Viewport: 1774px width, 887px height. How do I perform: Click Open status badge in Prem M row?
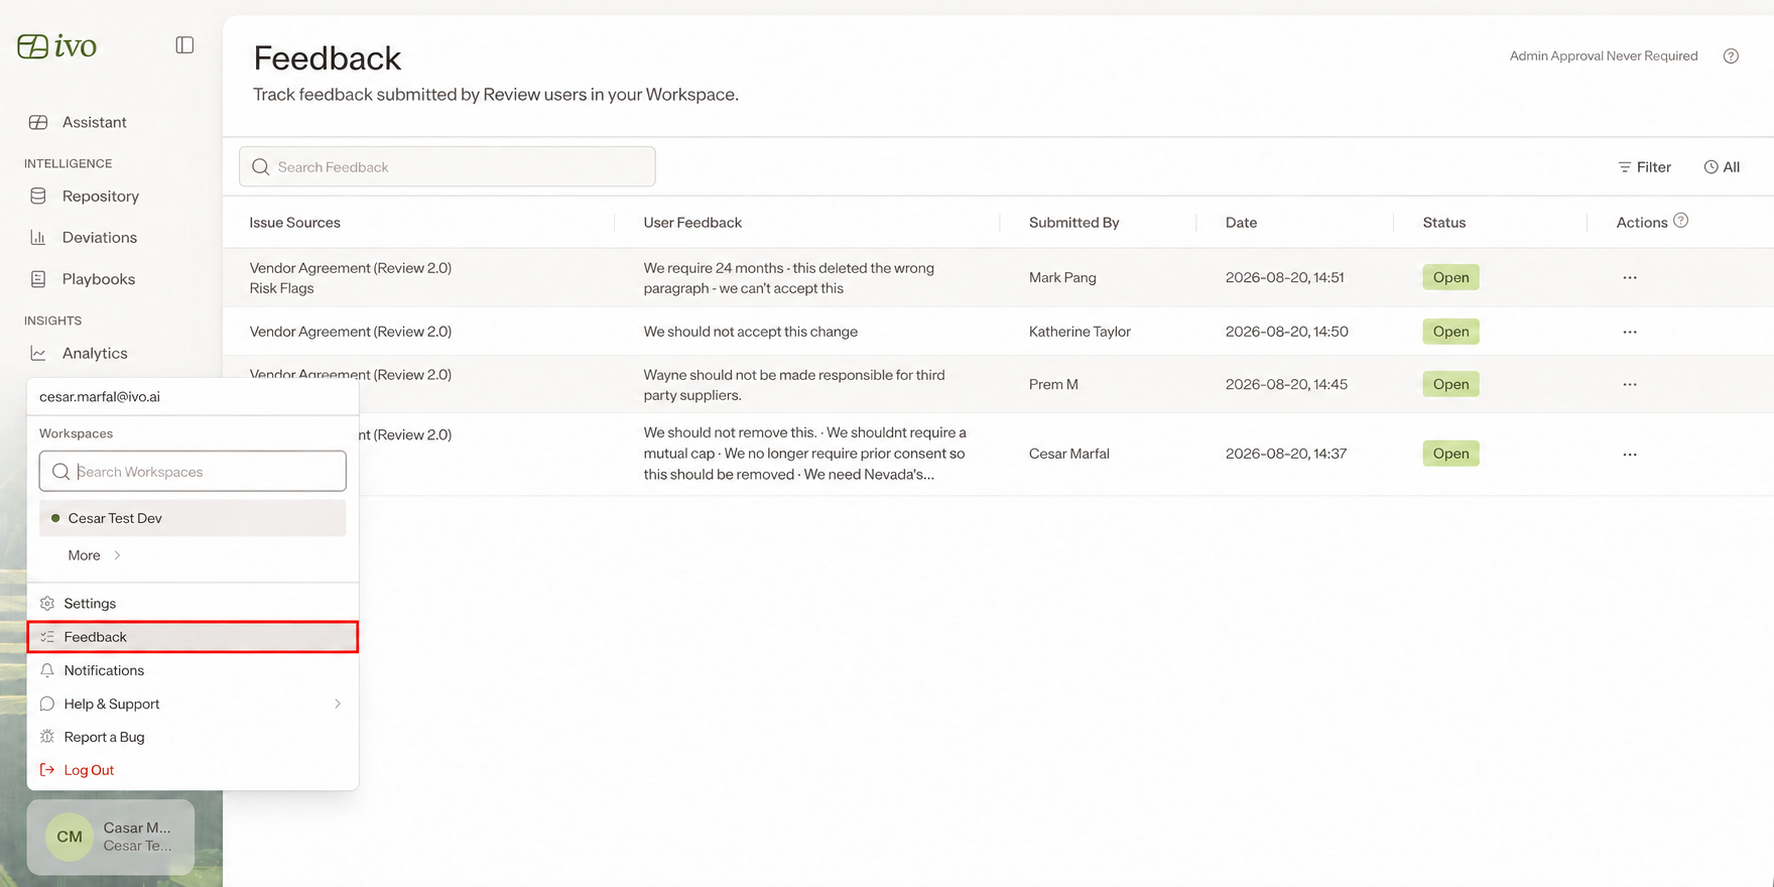(x=1451, y=384)
